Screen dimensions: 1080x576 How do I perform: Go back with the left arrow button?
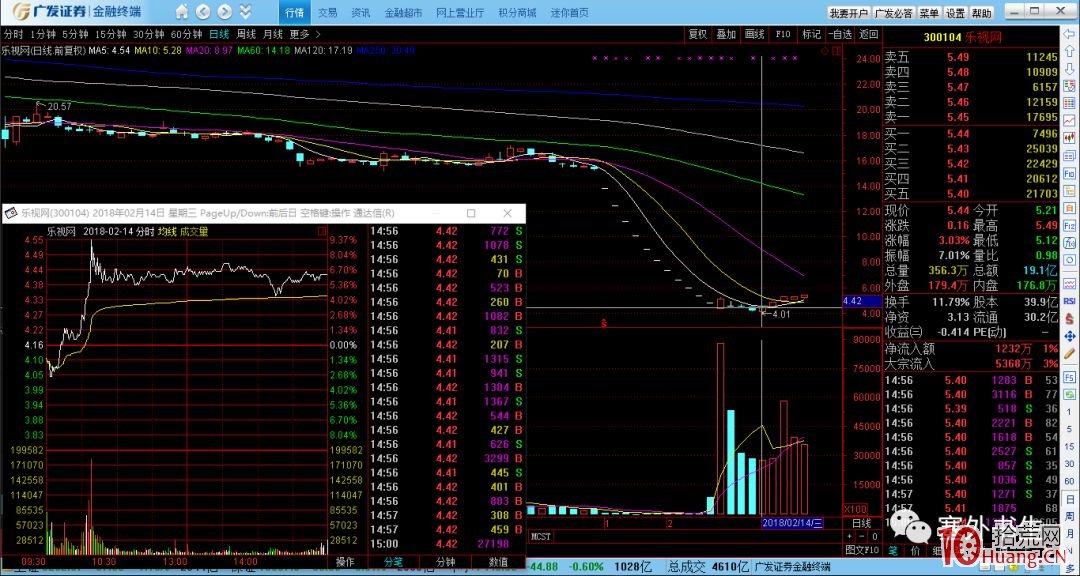[x=203, y=12]
